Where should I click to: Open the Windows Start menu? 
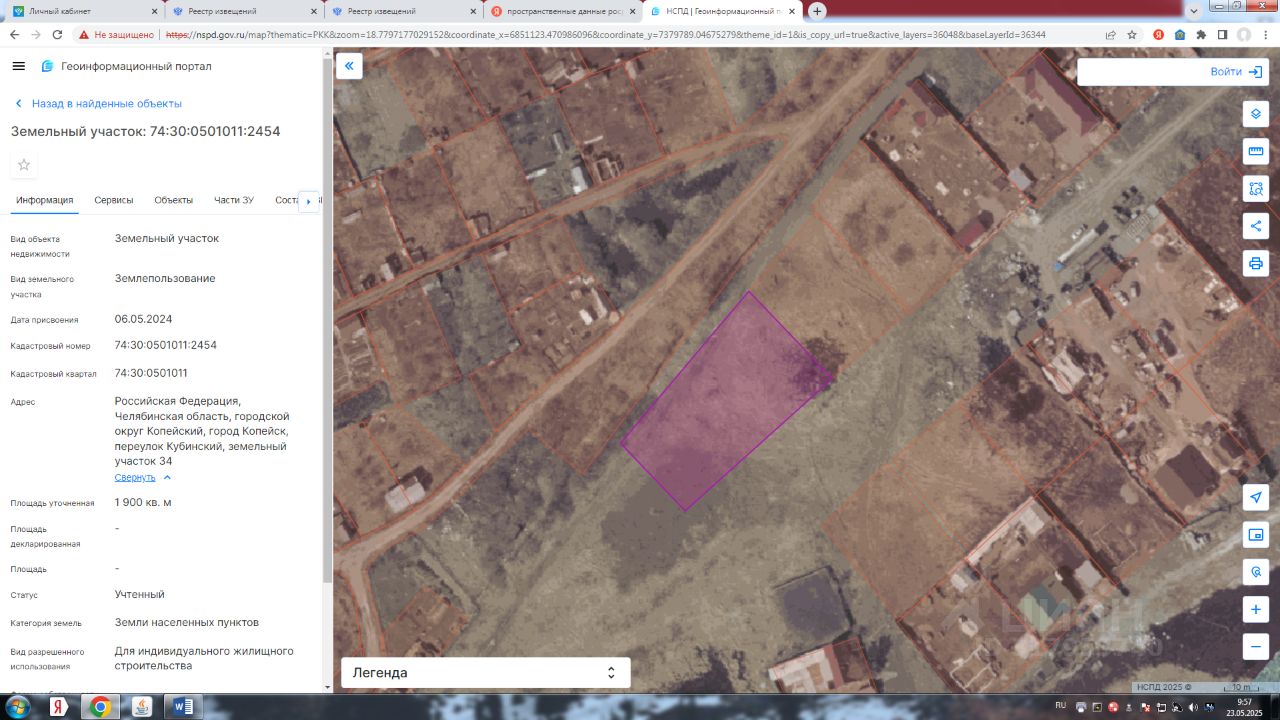pyautogui.click(x=17, y=707)
